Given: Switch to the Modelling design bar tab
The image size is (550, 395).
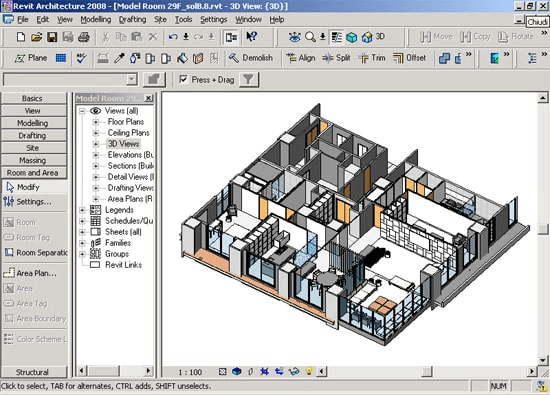Looking at the screenshot, I should [x=33, y=123].
